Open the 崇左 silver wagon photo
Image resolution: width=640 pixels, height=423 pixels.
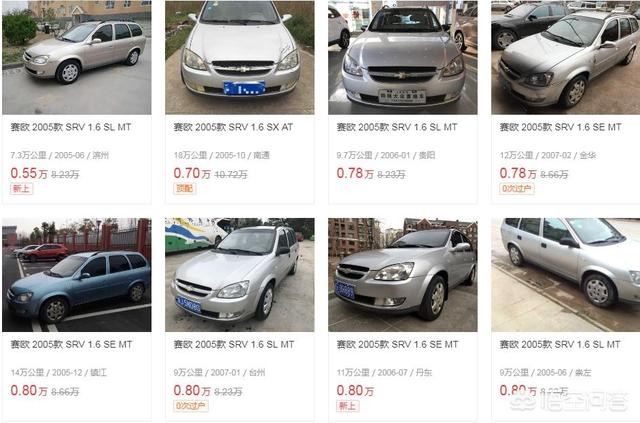(566, 275)
